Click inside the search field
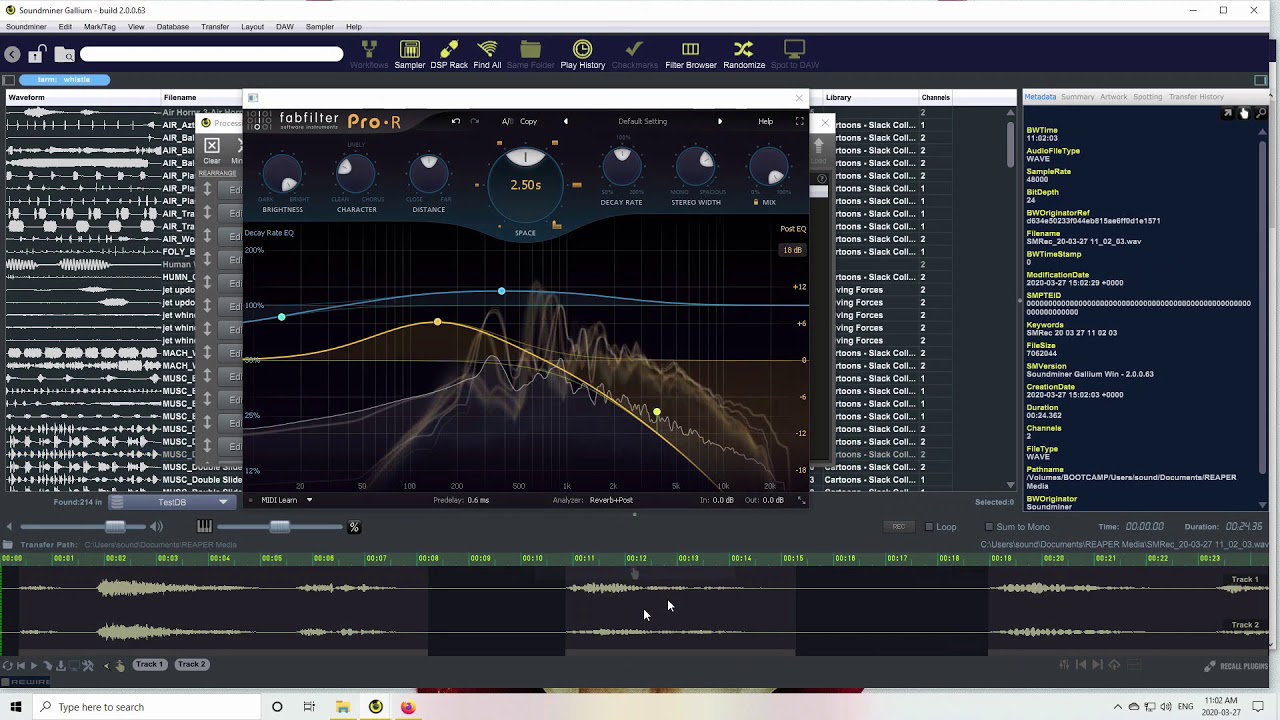This screenshot has width=1280, height=720. 212,54
